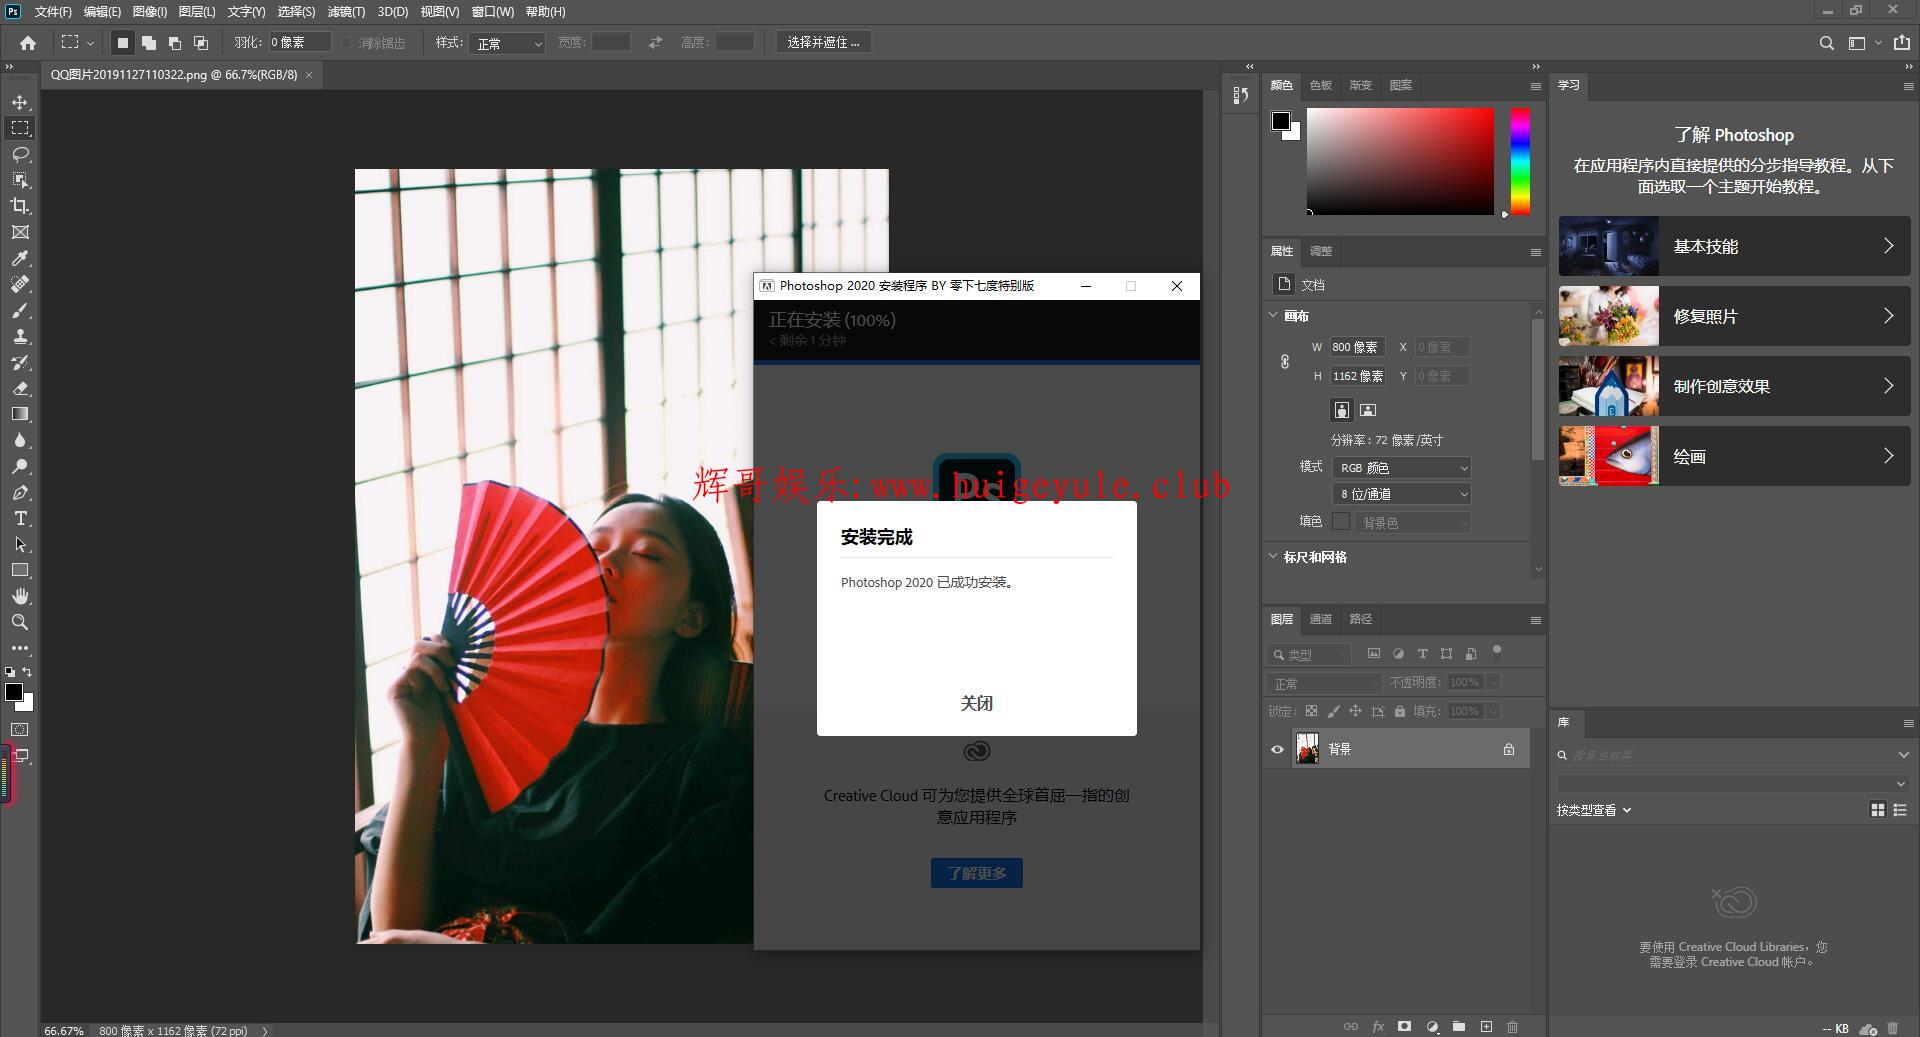Go to Photoshop Home screen
The width and height of the screenshot is (1920, 1037).
[x=28, y=43]
